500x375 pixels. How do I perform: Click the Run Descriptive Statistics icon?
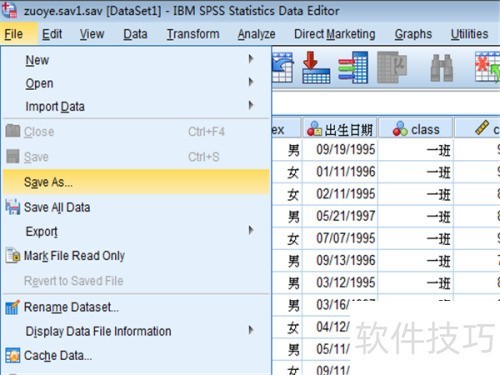[x=392, y=67]
